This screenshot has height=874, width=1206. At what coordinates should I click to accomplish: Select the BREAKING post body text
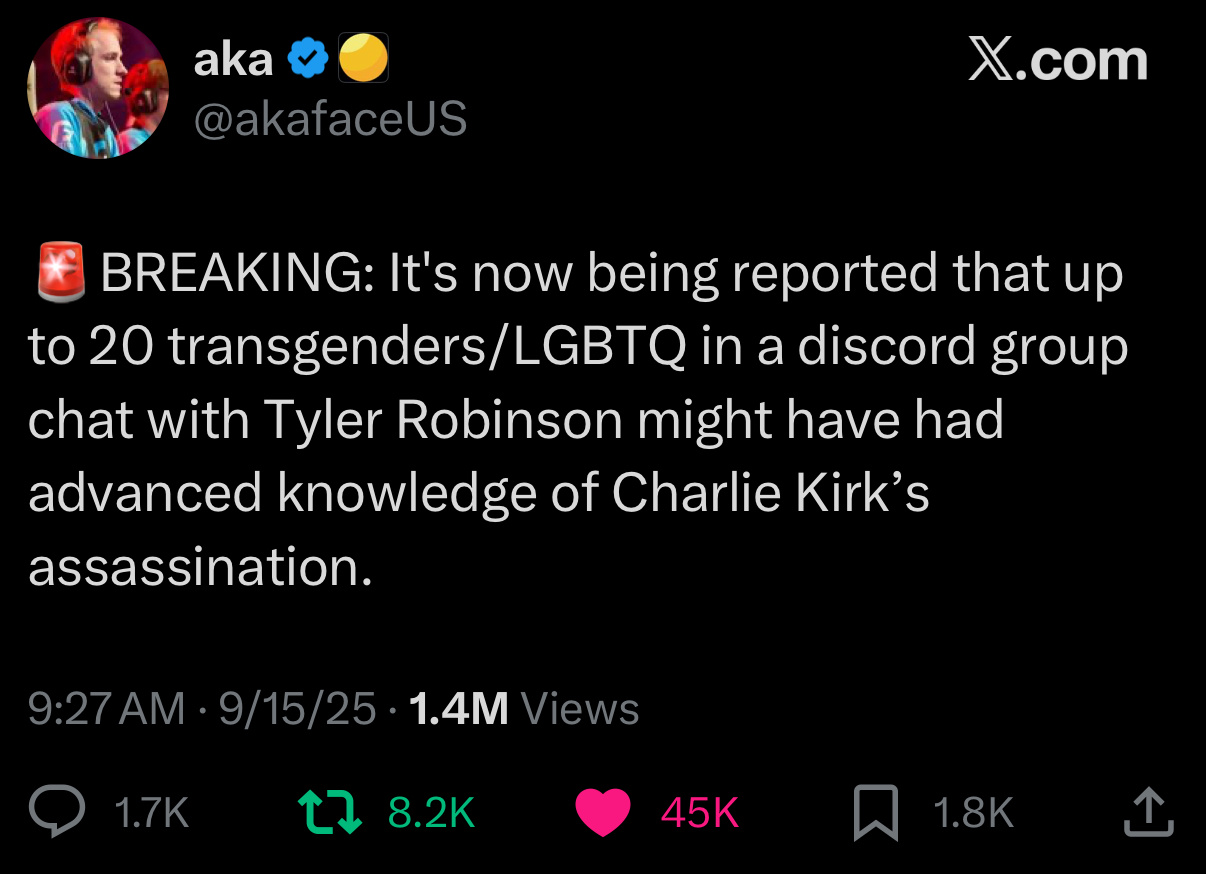click(x=578, y=419)
